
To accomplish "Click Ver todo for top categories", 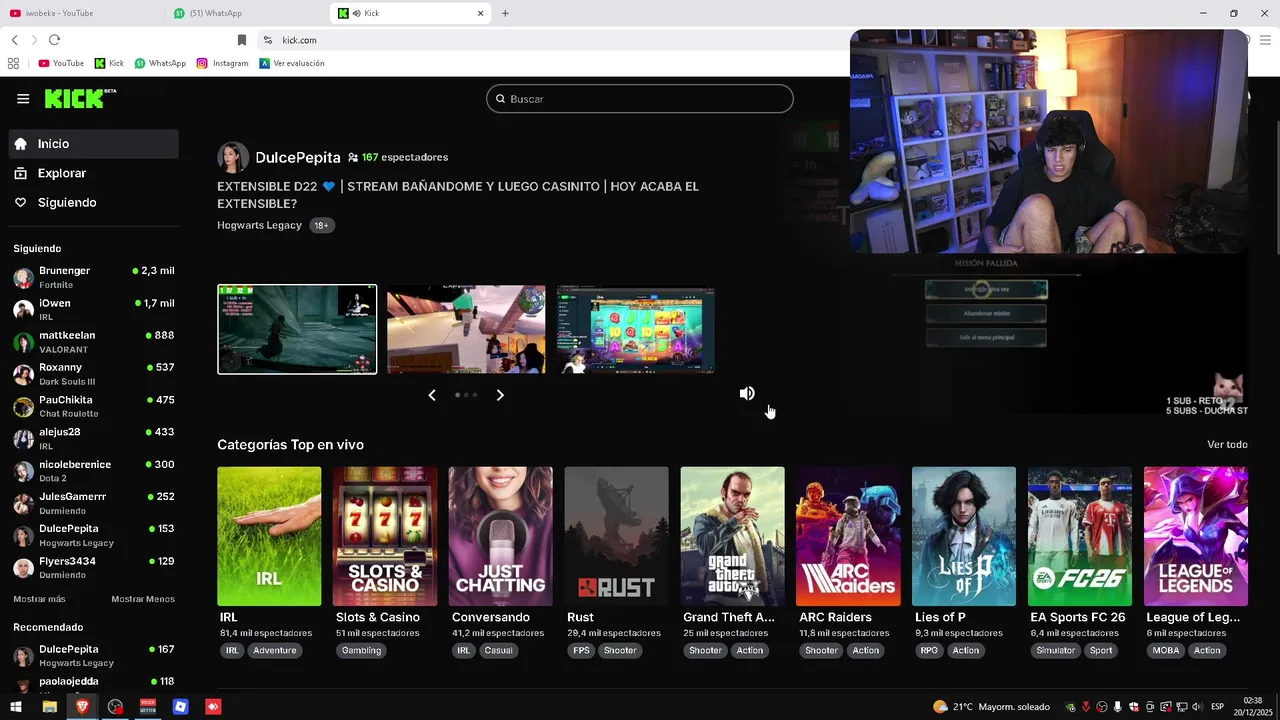I will (1227, 445).
